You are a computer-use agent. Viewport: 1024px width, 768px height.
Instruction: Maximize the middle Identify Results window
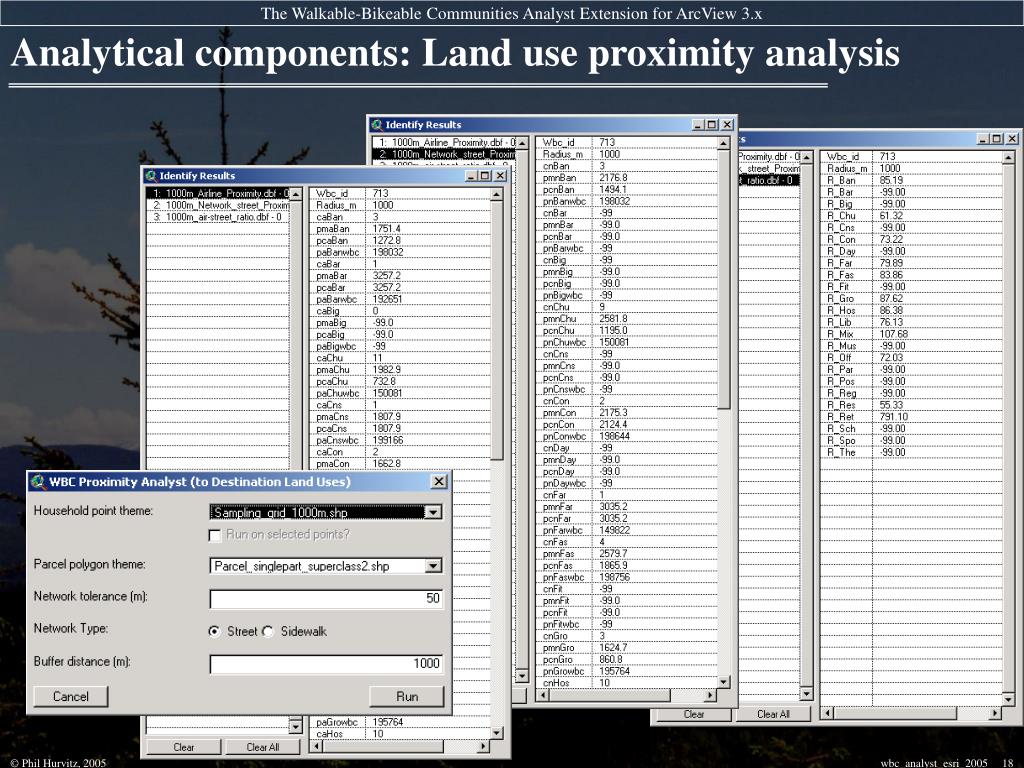[x=712, y=125]
